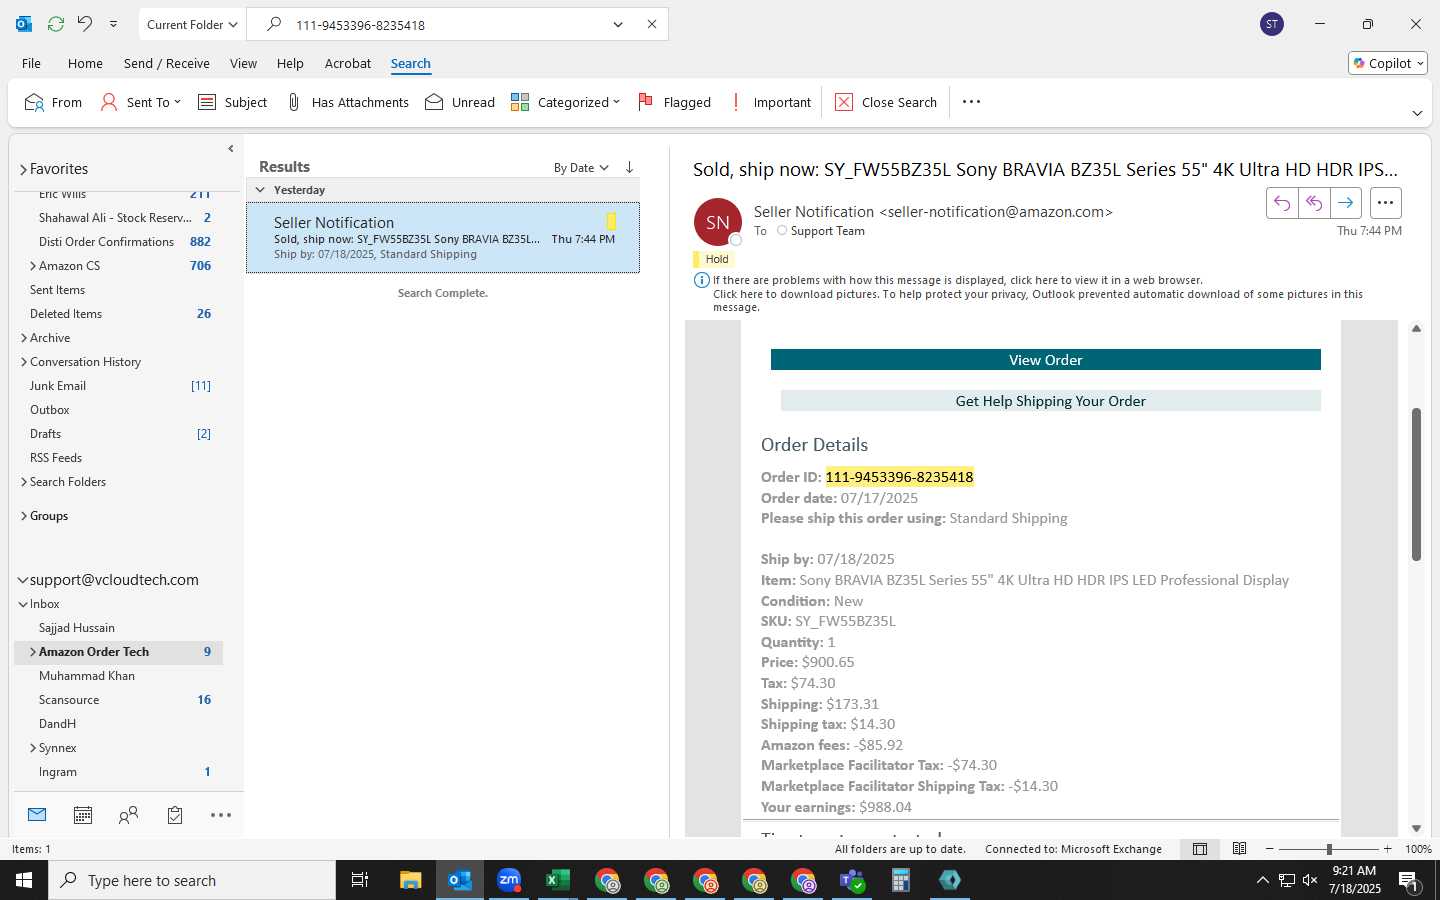
Task: Expand the Favorites section
Action: click(23, 169)
